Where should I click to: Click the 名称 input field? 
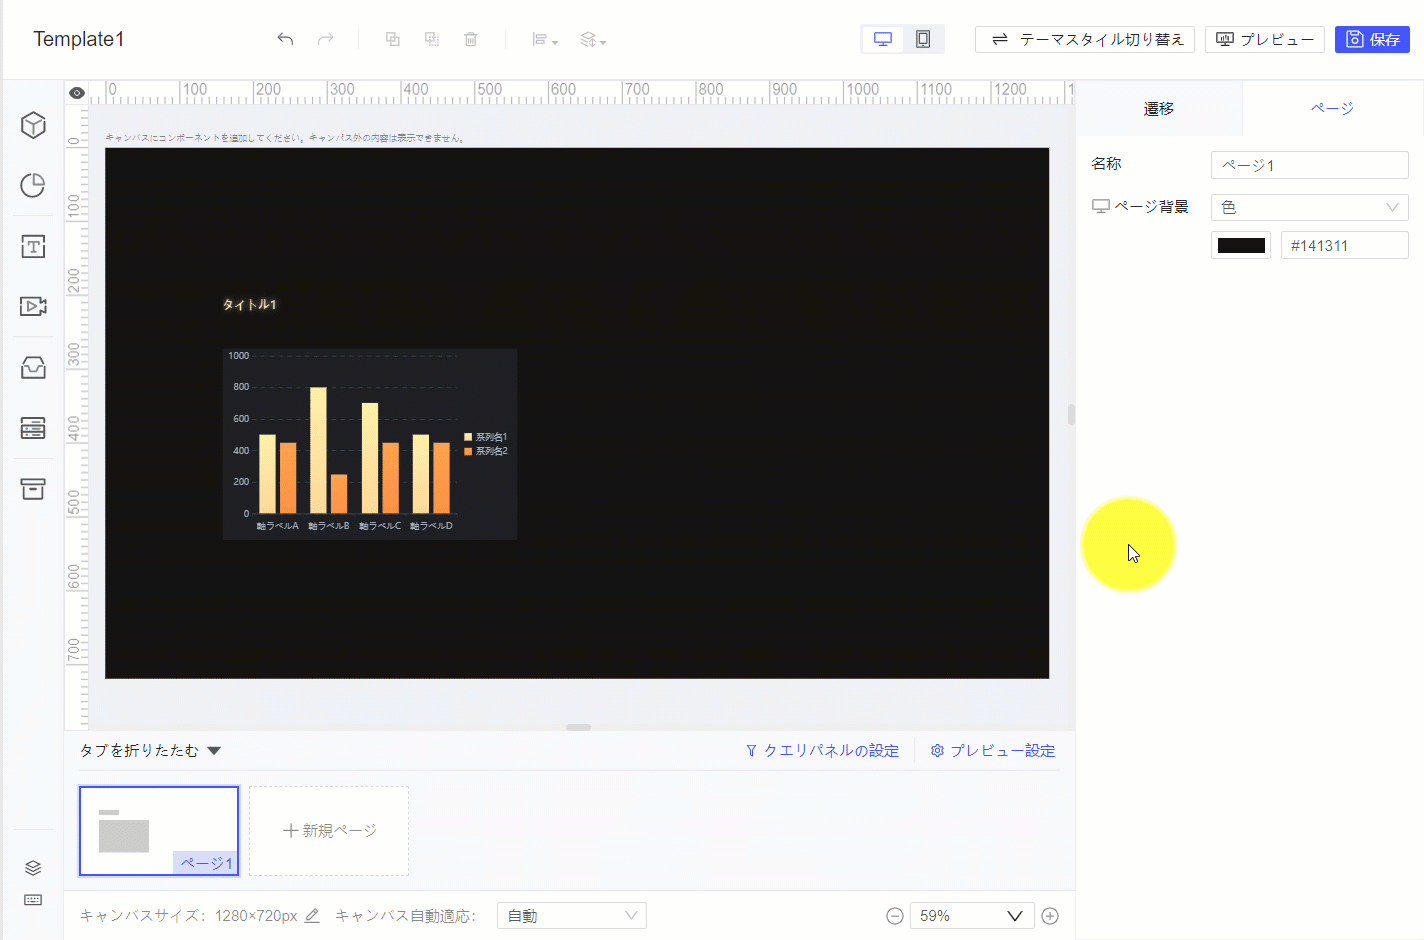point(1310,165)
